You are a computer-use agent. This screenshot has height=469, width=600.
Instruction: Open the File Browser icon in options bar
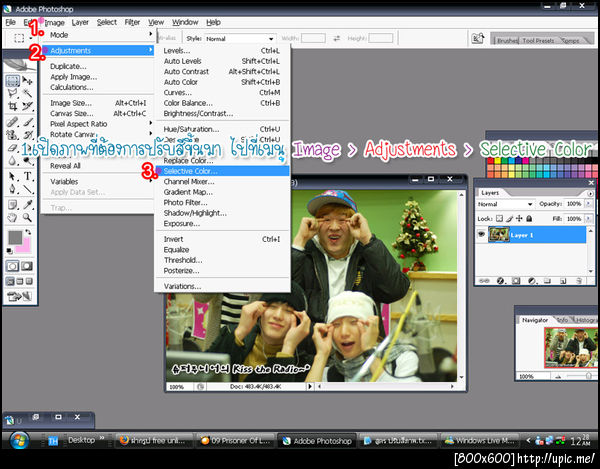478,38
